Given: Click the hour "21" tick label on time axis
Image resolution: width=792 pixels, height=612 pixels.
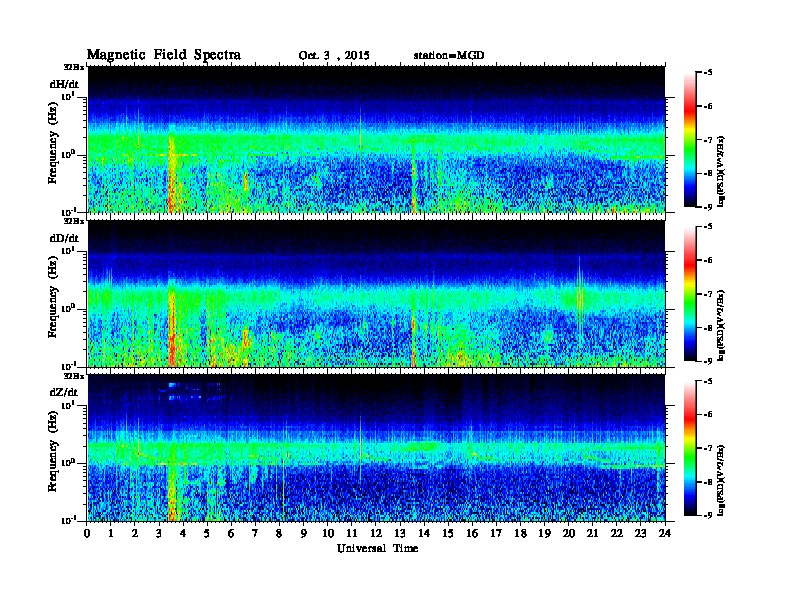Looking at the screenshot, I should 592,533.
